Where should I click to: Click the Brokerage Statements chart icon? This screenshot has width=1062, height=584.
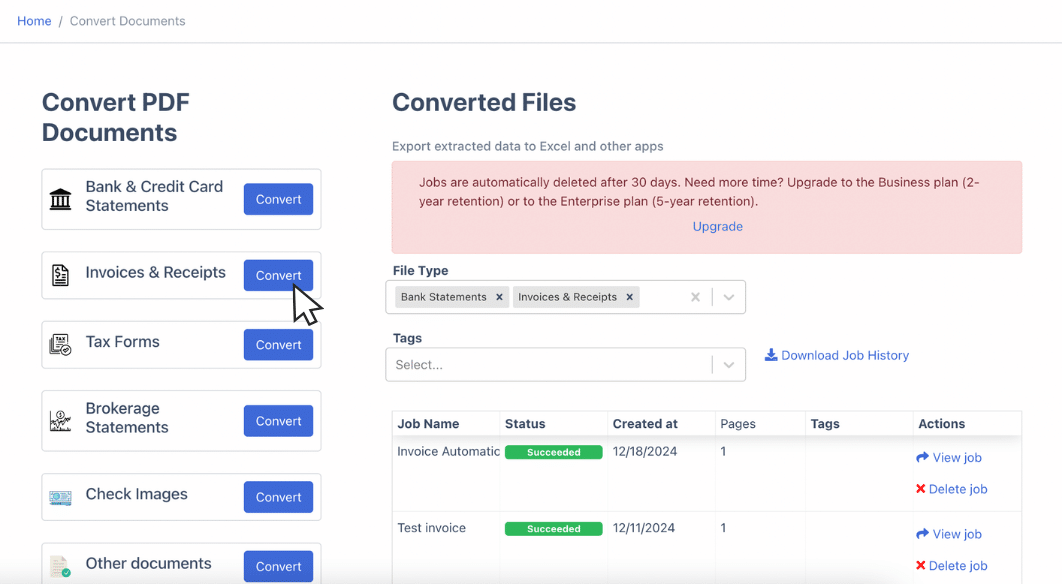pyautogui.click(x=60, y=421)
